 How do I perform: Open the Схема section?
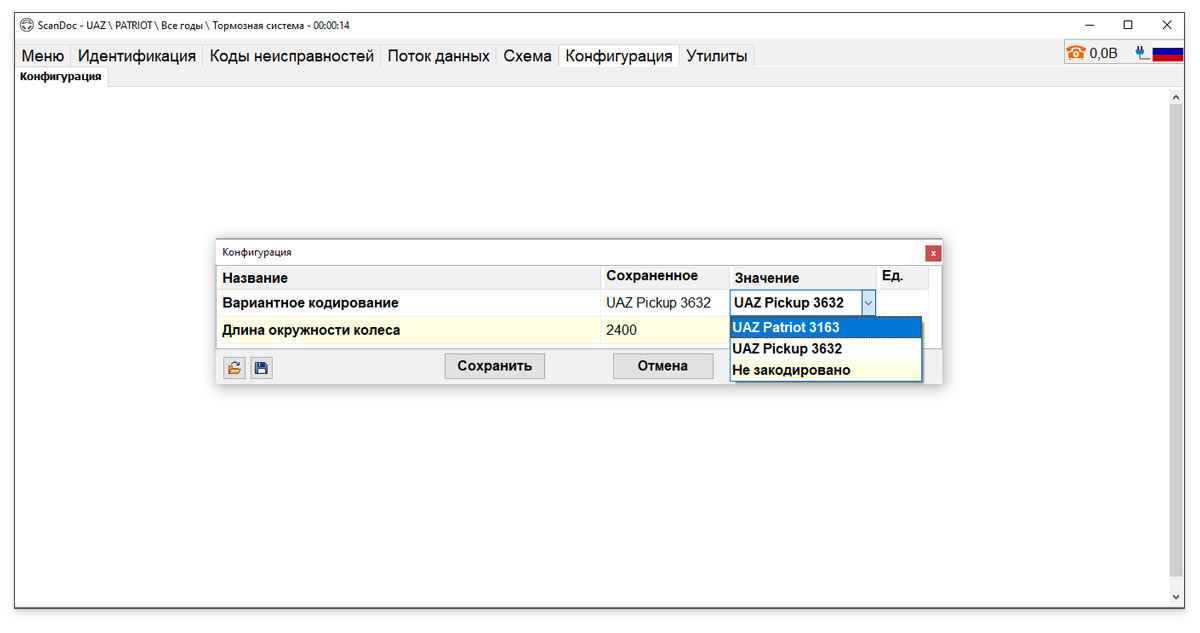click(527, 56)
